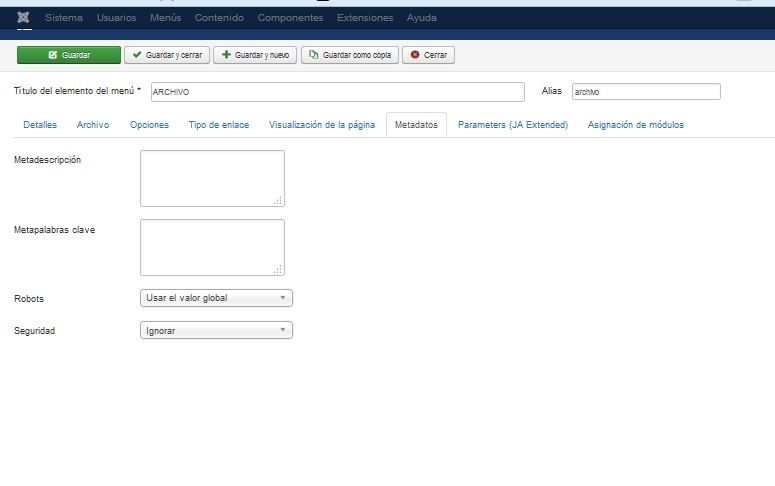Switch to Visualización de la página tab
775x486 pixels.
pos(322,125)
